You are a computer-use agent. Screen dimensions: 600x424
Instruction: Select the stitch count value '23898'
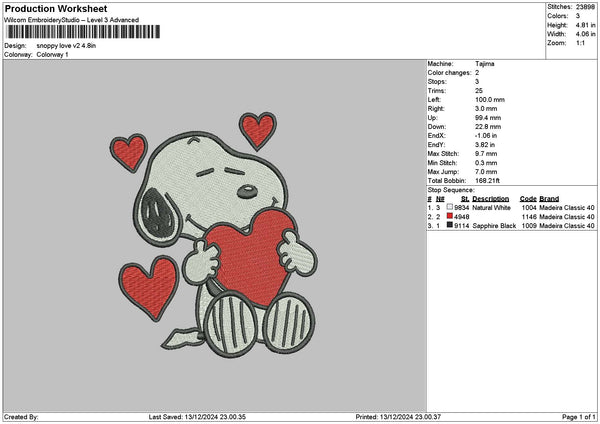(x=585, y=7)
